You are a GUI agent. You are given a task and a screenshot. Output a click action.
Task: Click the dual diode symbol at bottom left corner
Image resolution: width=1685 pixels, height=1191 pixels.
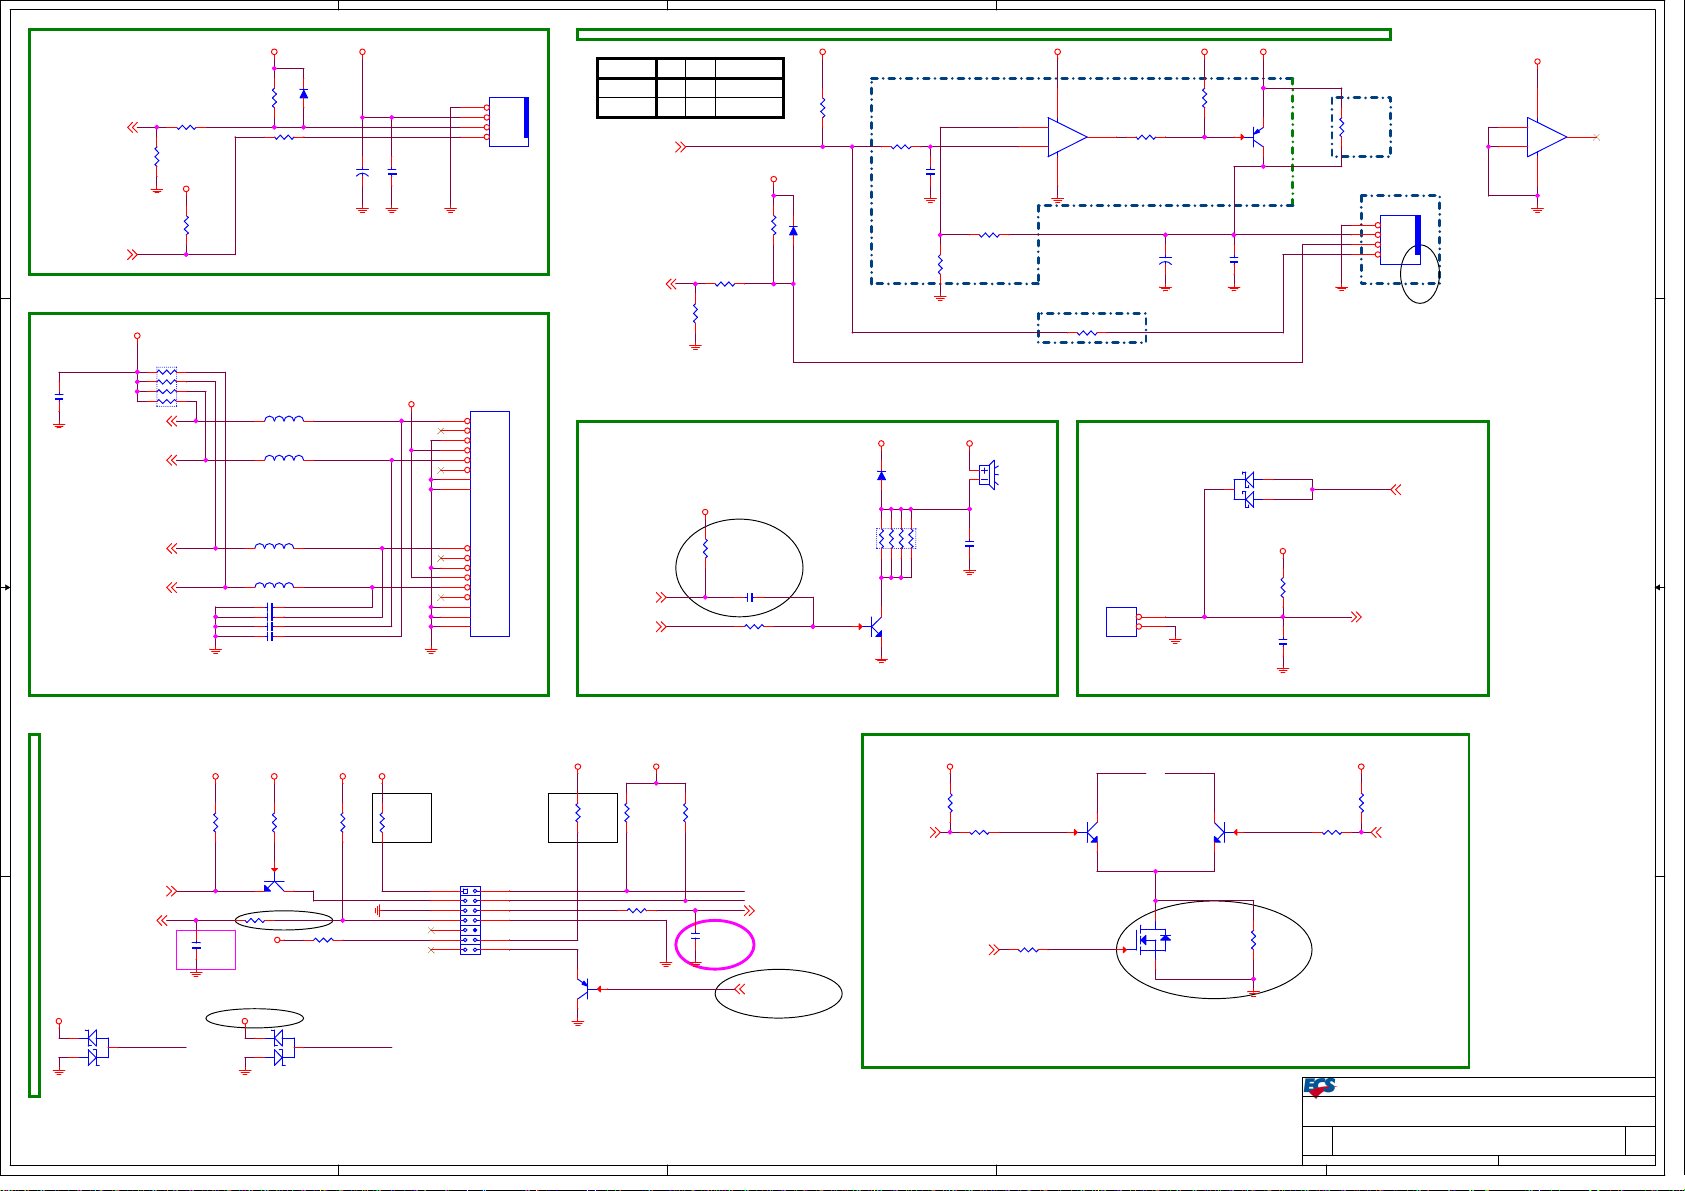click(x=93, y=1047)
